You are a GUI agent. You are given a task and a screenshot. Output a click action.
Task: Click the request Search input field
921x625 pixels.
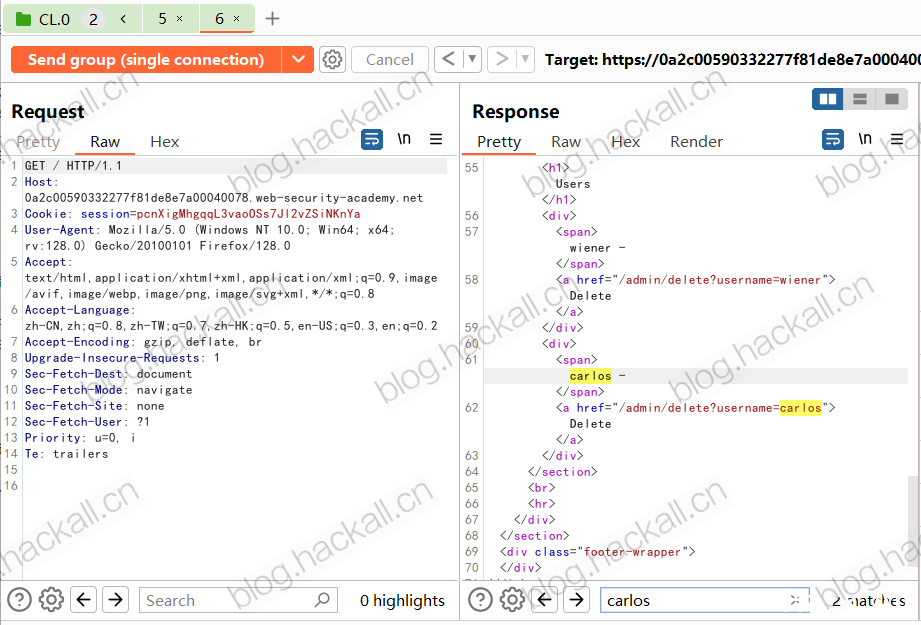pyautogui.click(x=238, y=600)
